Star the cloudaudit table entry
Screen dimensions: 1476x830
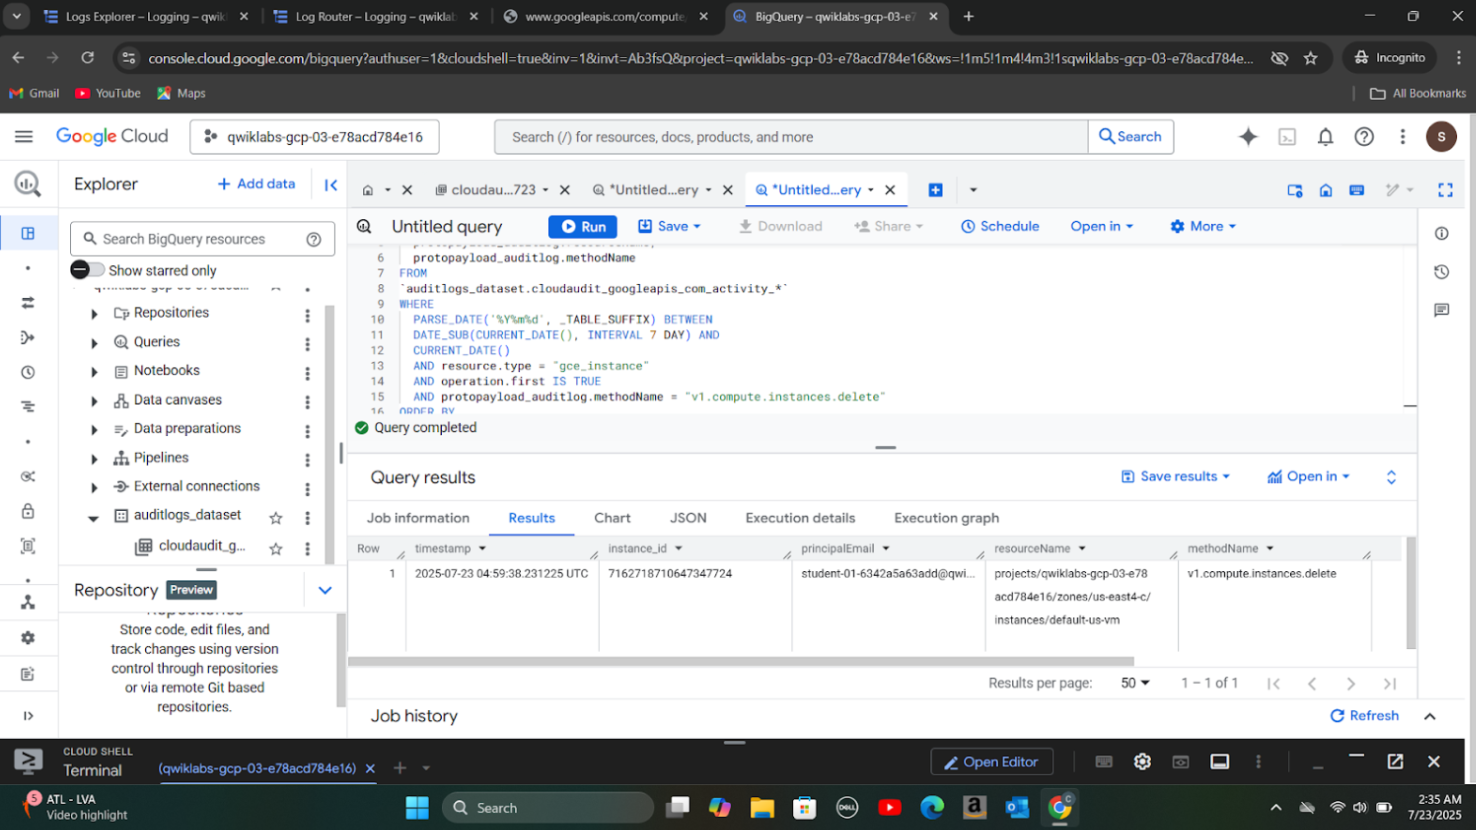click(x=276, y=548)
